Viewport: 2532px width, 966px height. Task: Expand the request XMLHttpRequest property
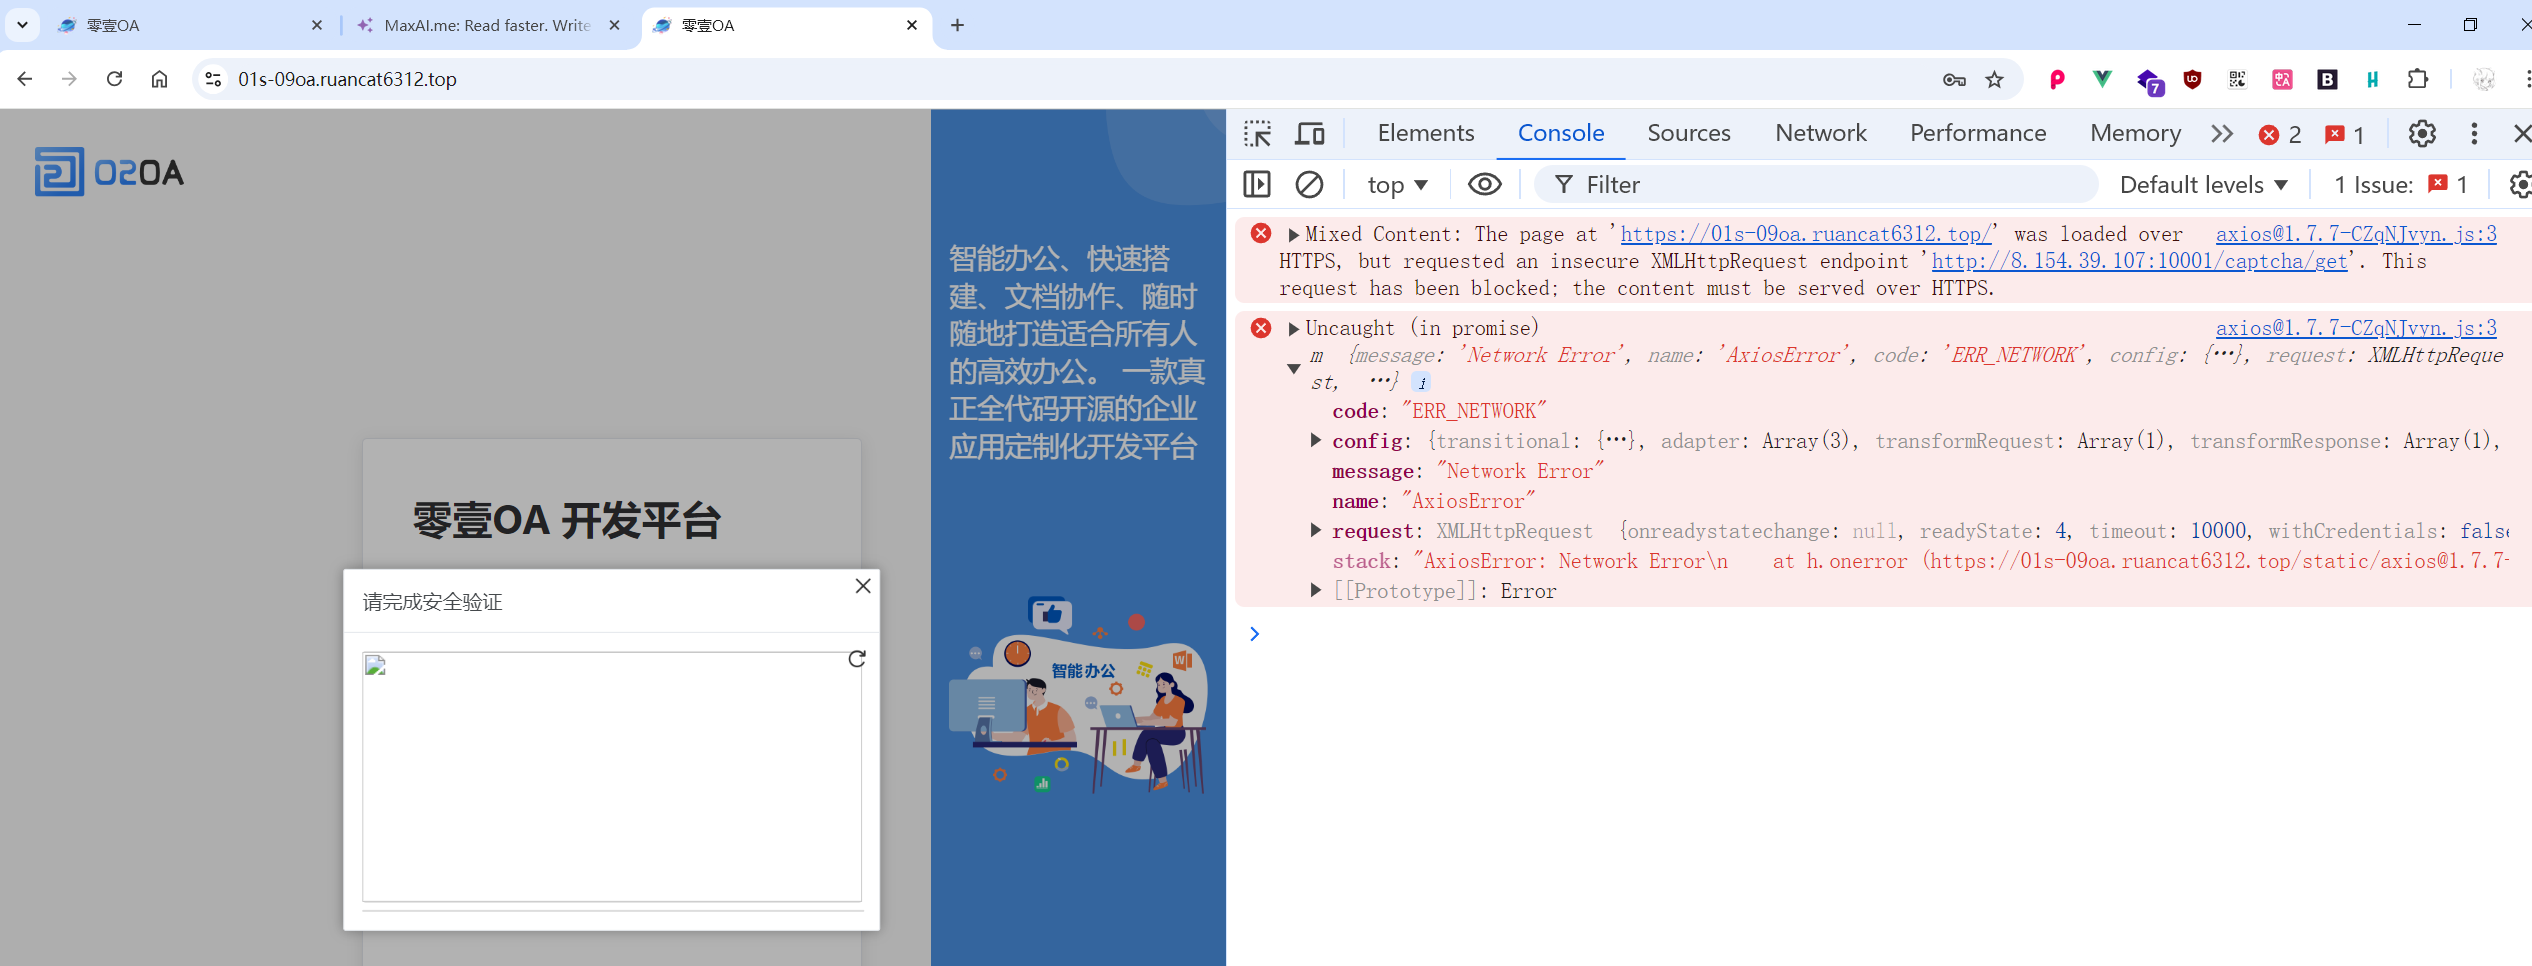click(1315, 530)
